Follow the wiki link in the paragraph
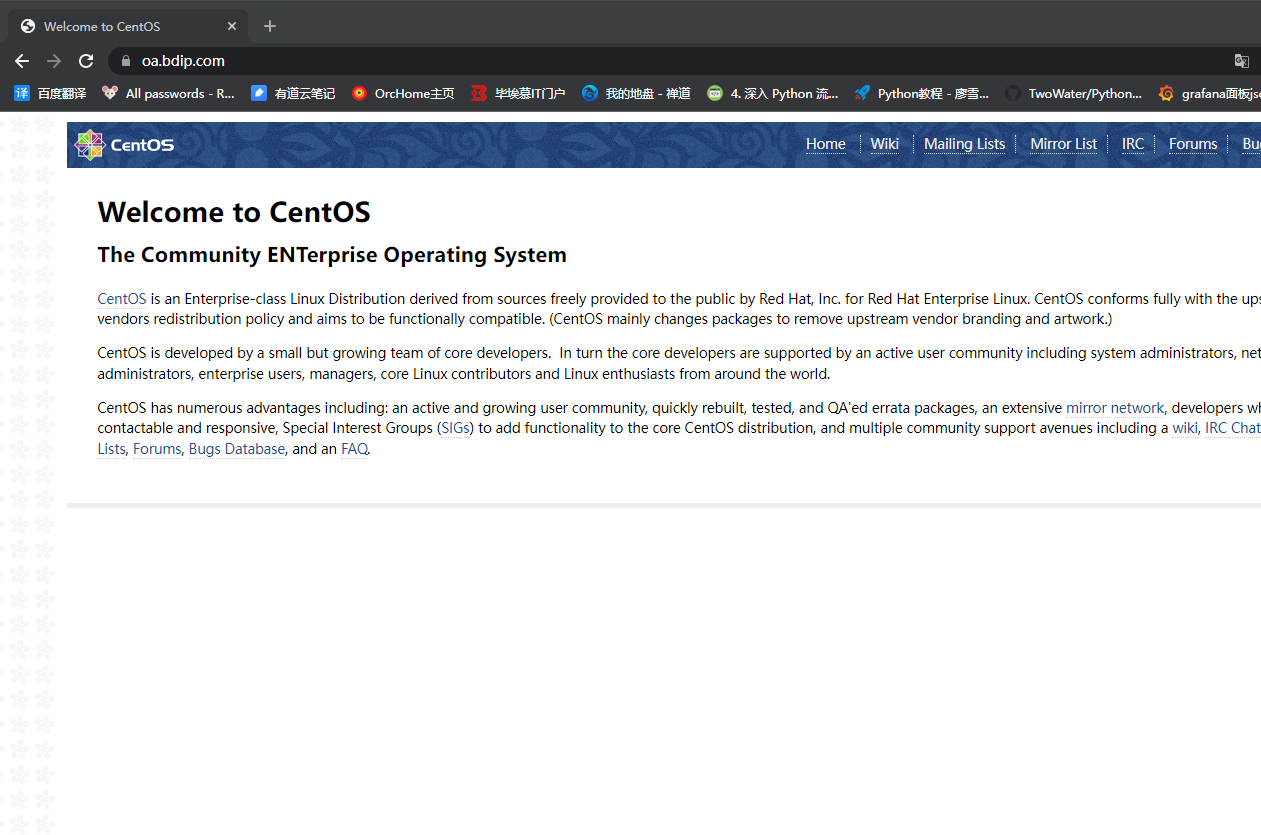The height and width of the screenshot is (835, 1261). [x=1185, y=428]
